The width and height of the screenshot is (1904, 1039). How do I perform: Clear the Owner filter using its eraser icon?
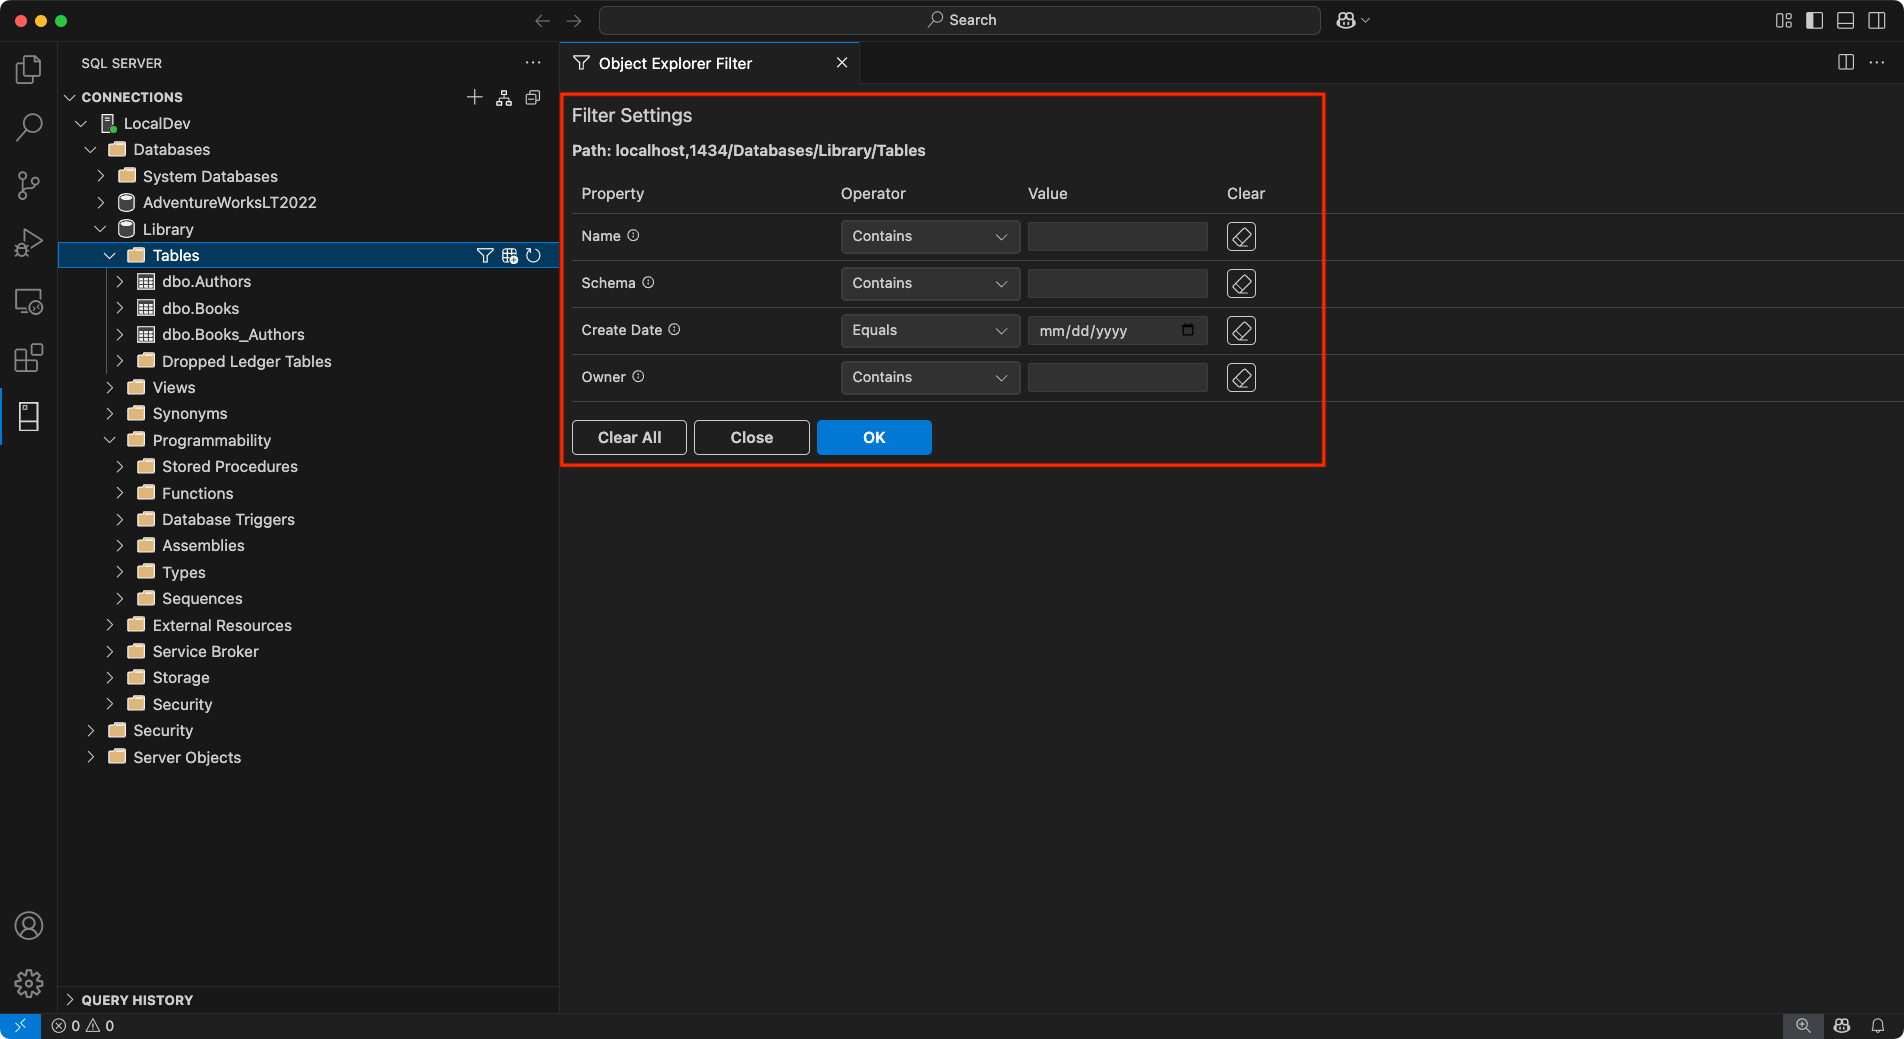[1240, 377]
